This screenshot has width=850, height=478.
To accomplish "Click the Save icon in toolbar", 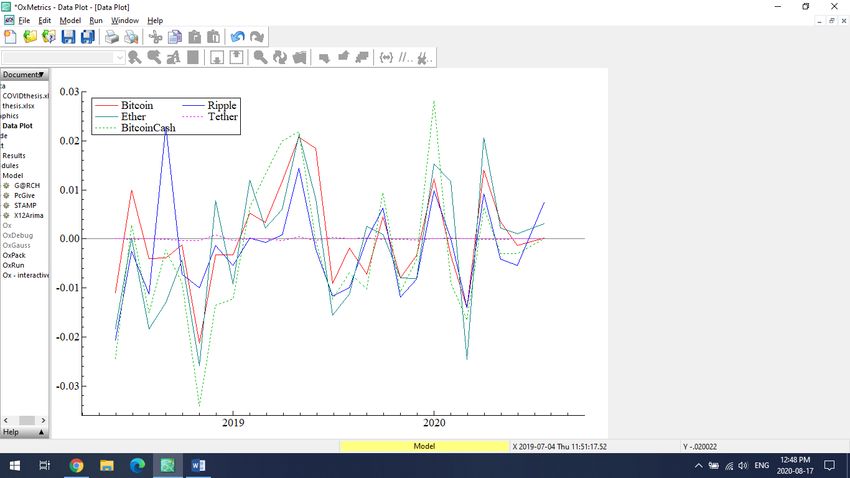I will point(68,37).
